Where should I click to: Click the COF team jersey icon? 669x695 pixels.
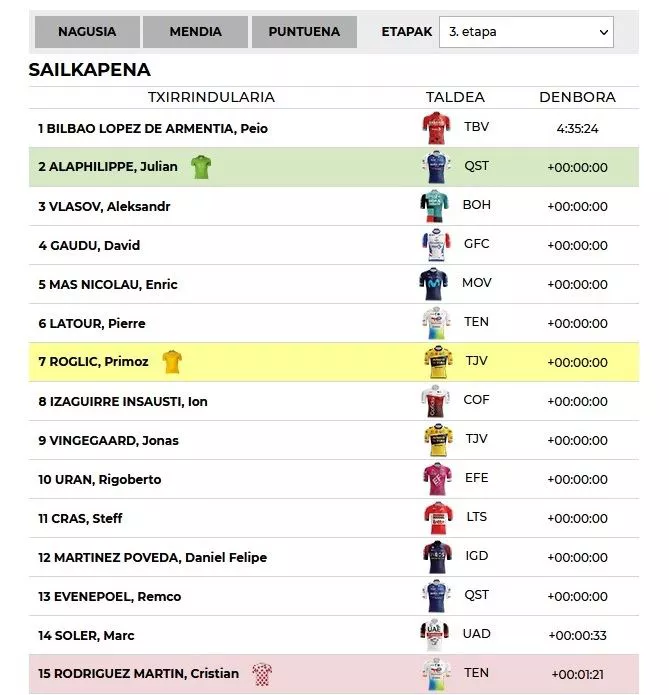point(436,401)
